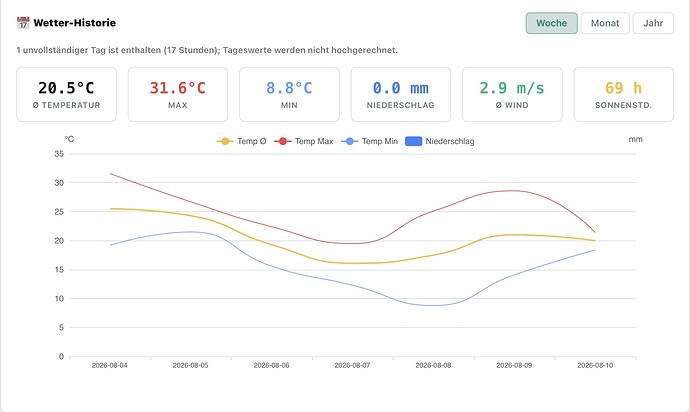Click the 0.0 mm Niederschlag card

click(x=400, y=94)
